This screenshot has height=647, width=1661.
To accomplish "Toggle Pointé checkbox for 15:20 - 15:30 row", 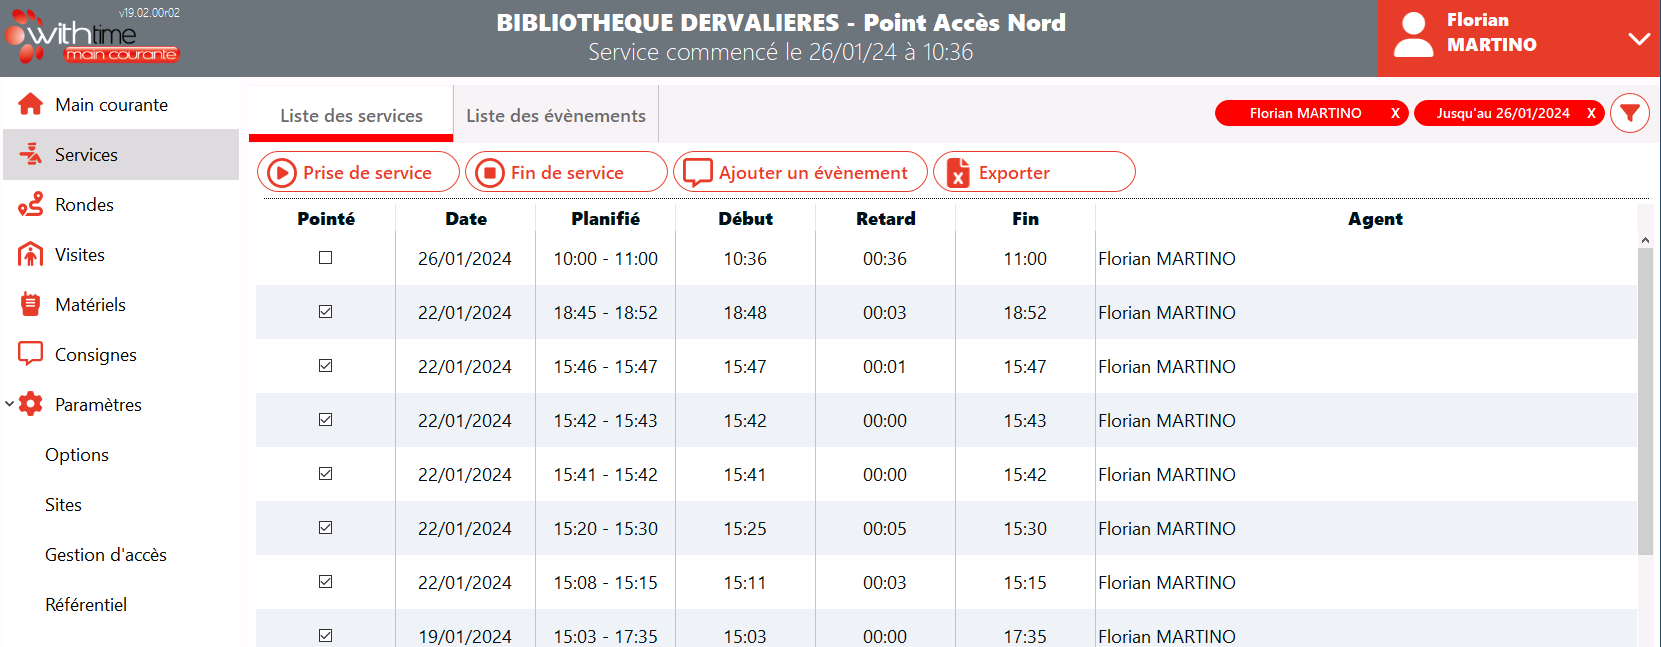I will [325, 528].
